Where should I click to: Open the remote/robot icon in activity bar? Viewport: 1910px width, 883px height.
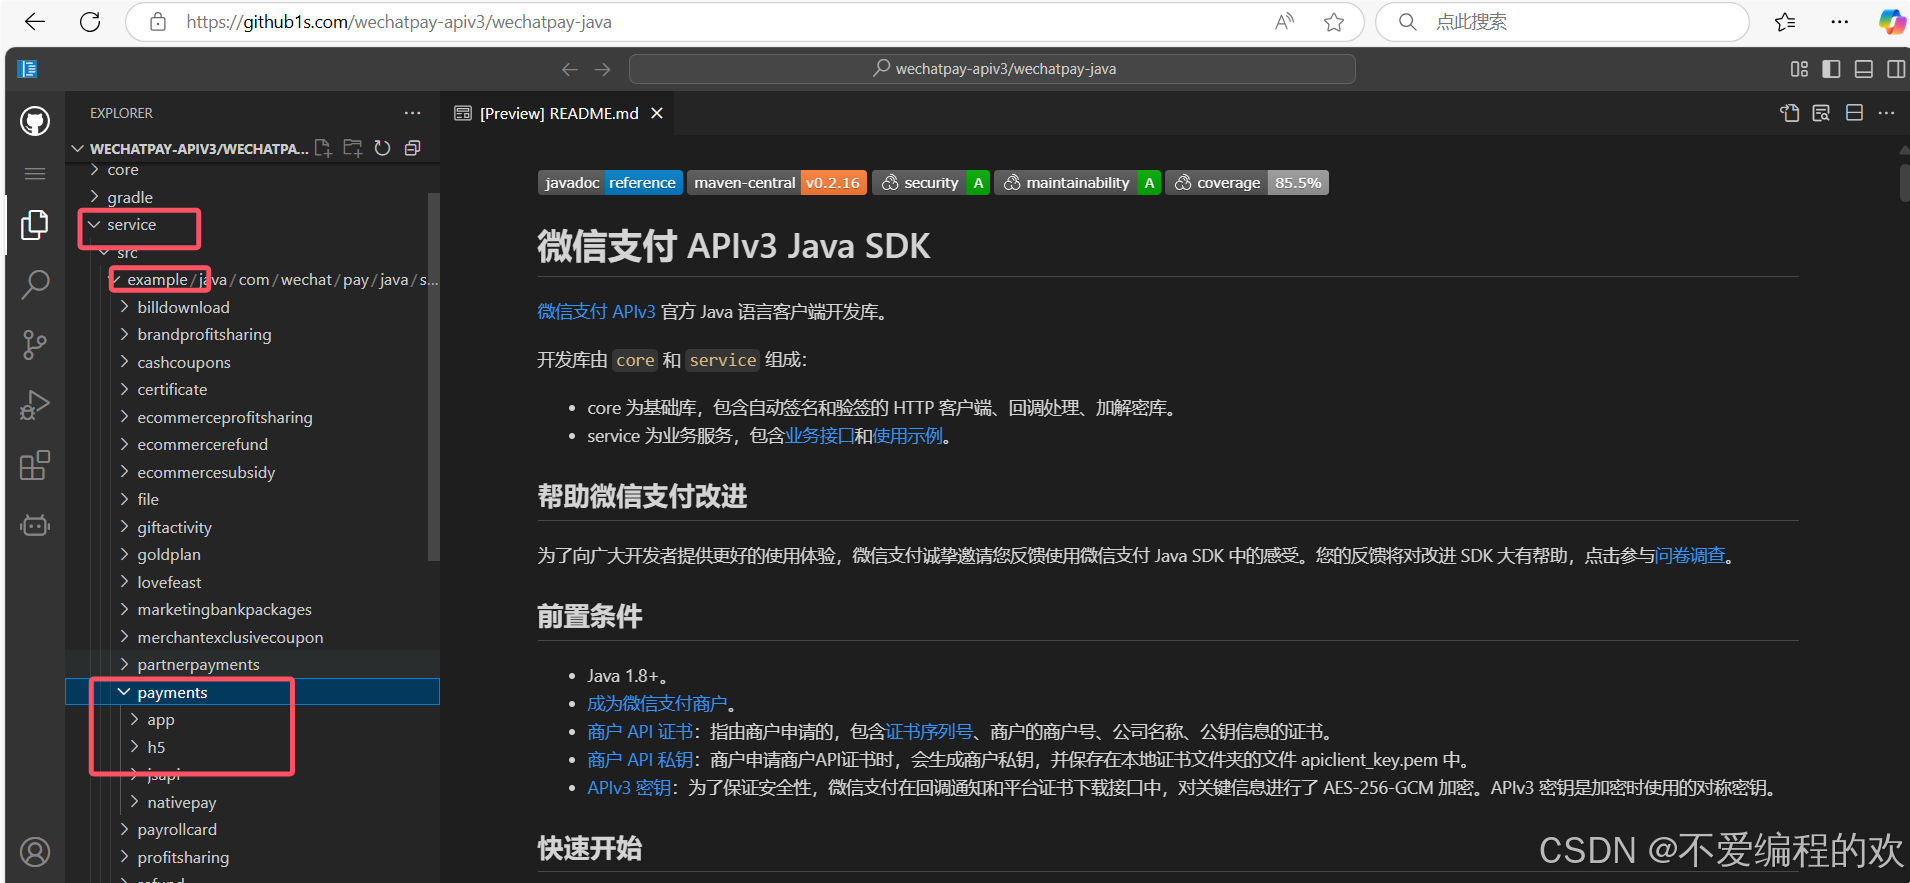pyautogui.click(x=35, y=525)
